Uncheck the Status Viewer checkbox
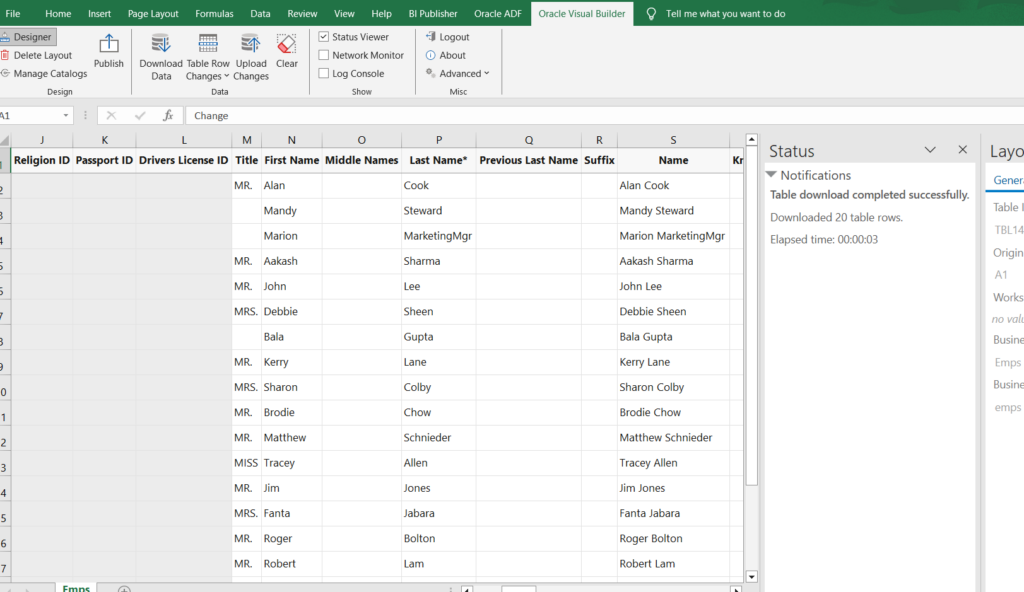Image resolution: width=1024 pixels, height=592 pixels. tap(324, 37)
